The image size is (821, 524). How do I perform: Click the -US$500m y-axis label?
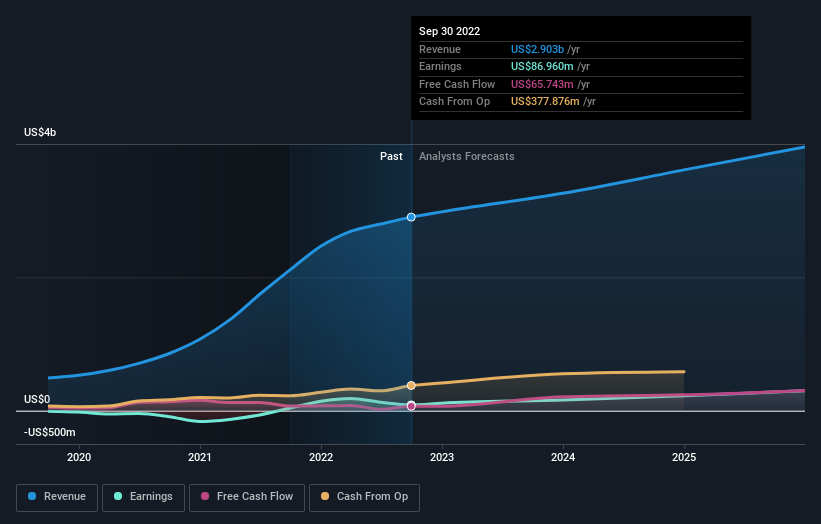[x=50, y=432]
